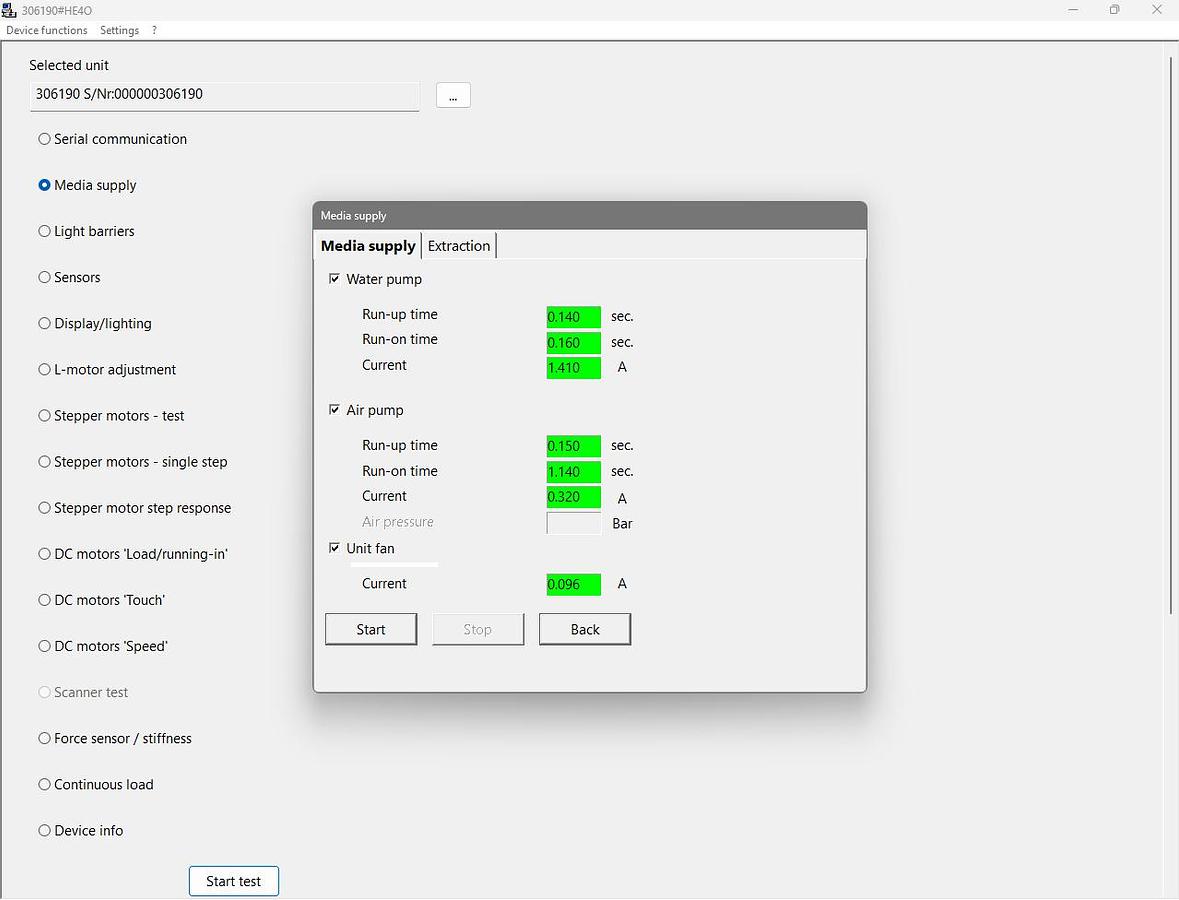Choose the Light barriers test option
The width and height of the screenshot is (1179, 900).
tap(44, 231)
